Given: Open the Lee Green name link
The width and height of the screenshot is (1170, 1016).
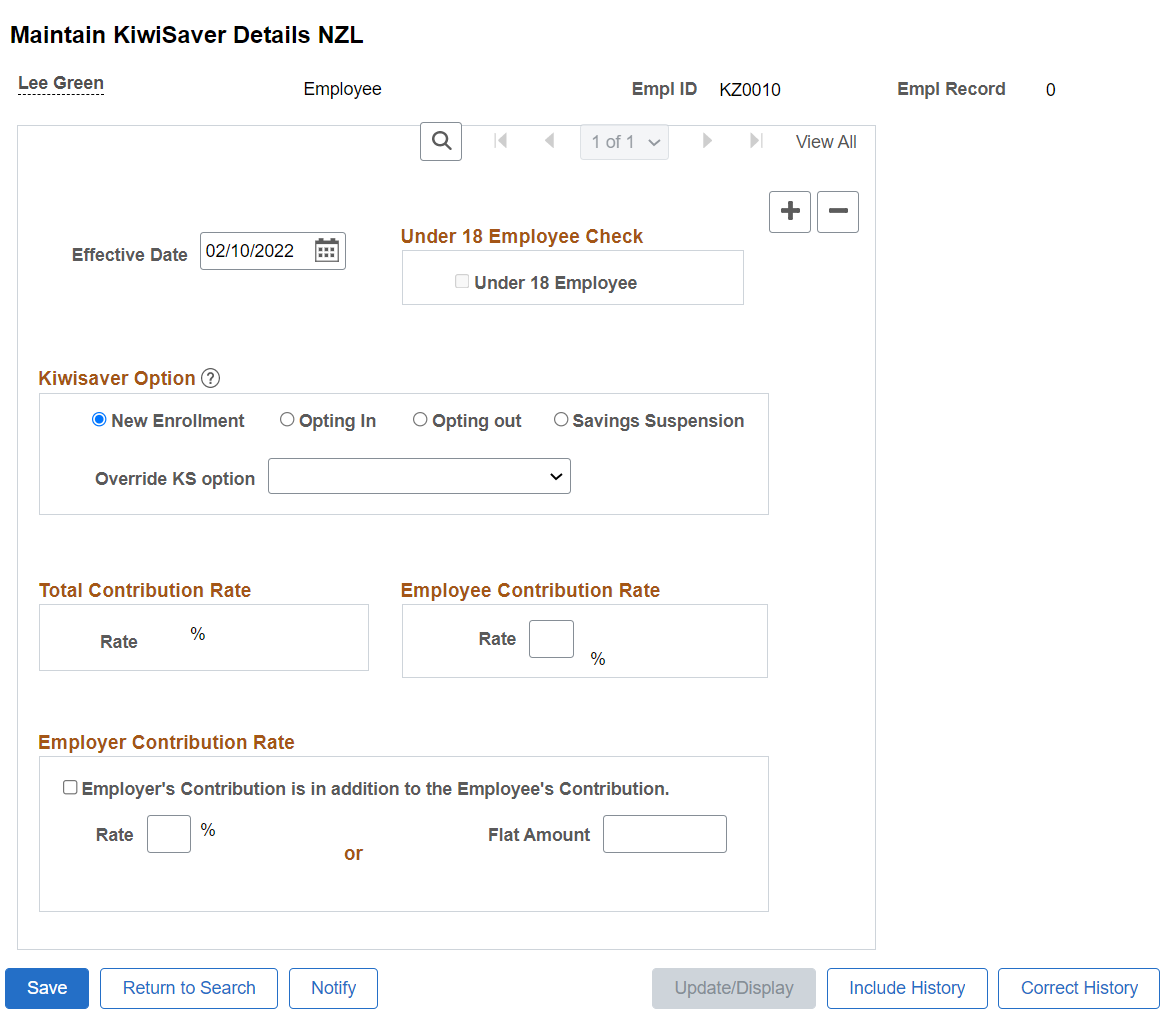Looking at the screenshot, I should pos(61,83).
